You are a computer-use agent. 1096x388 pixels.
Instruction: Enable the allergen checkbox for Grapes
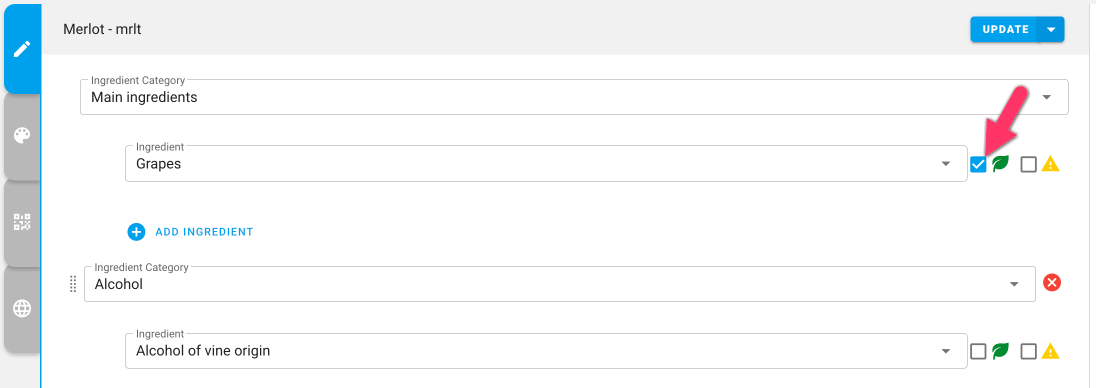[x=1028, y=164]
